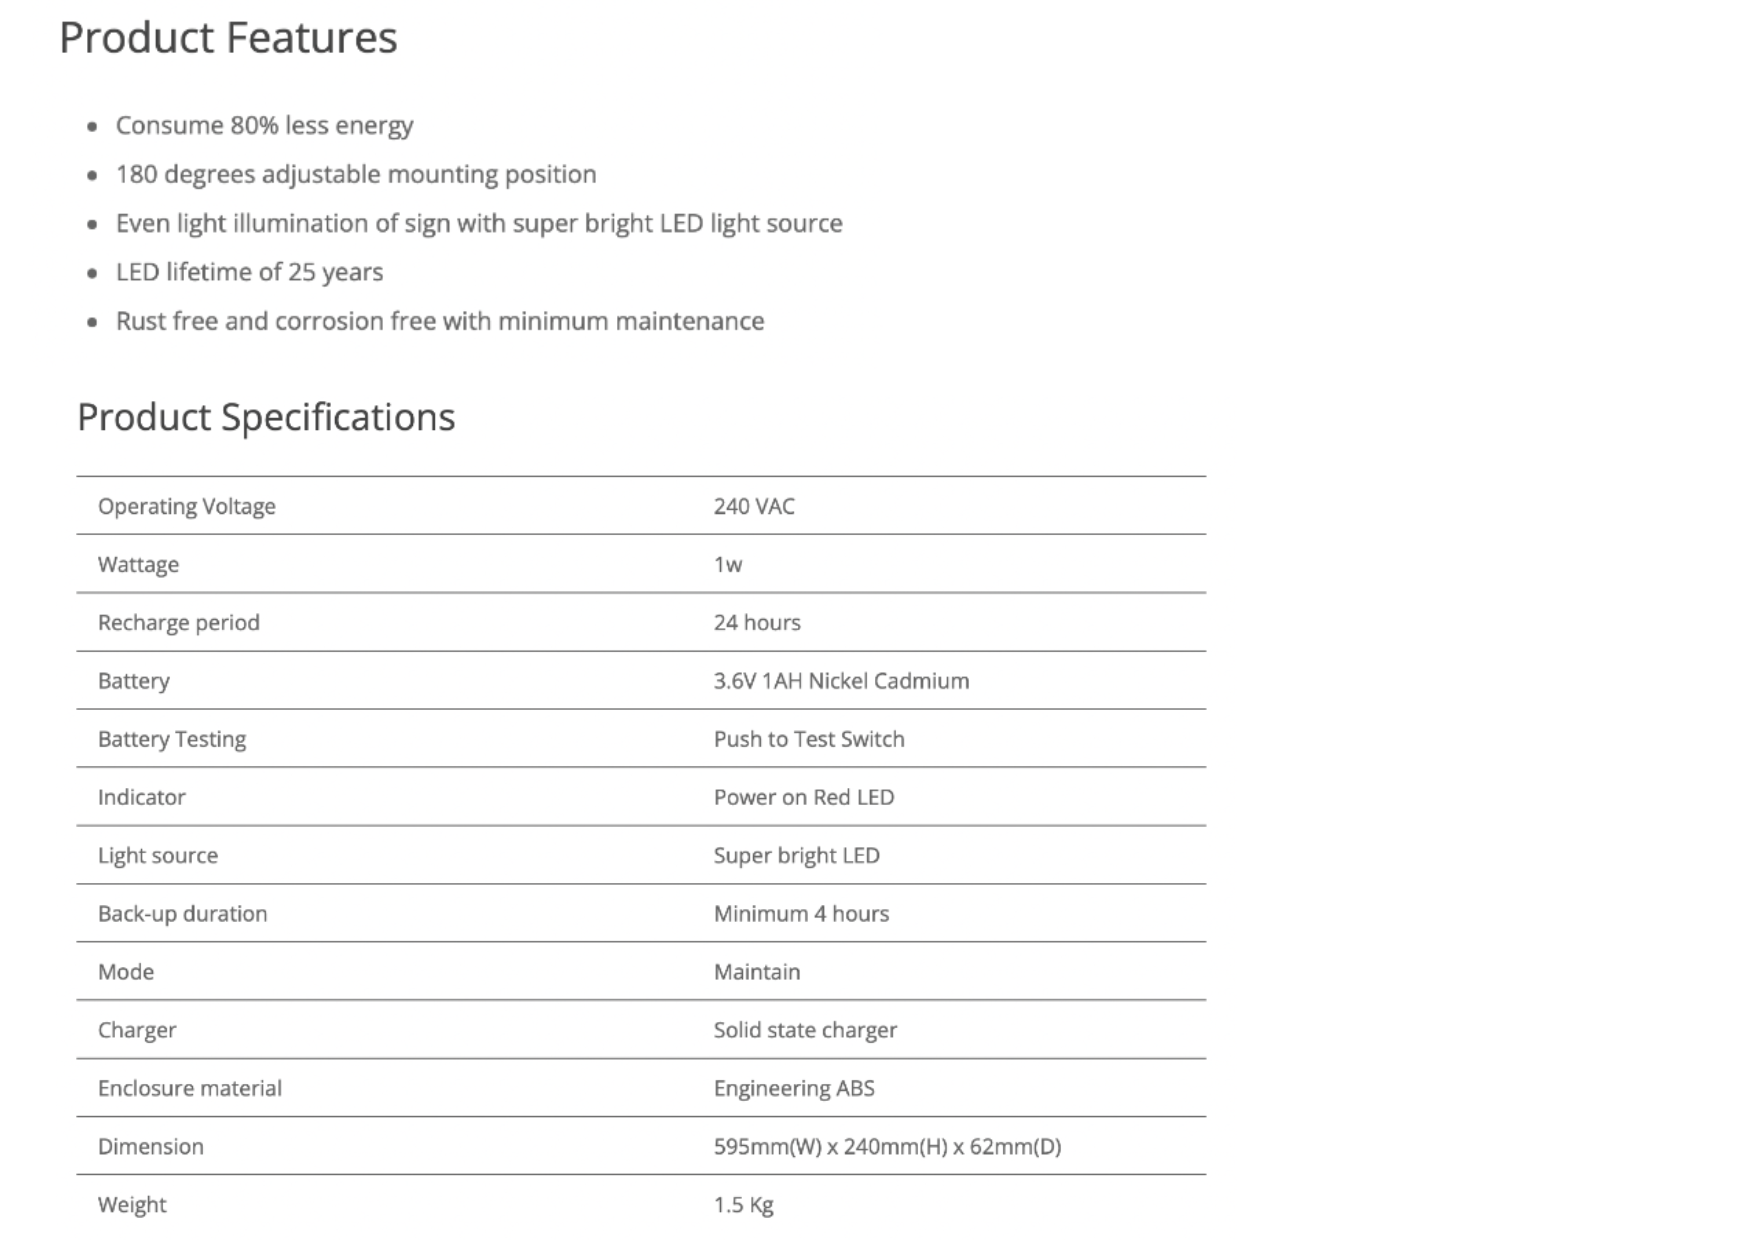
Task: Click the Light source row label
Action: tap(158, 855)
